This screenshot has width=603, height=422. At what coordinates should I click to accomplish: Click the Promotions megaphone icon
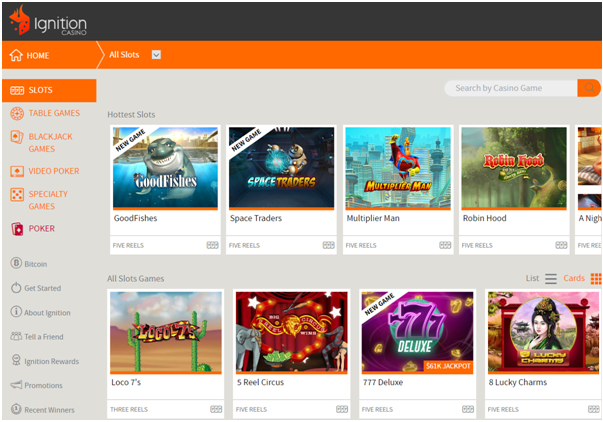coord(16,385)
